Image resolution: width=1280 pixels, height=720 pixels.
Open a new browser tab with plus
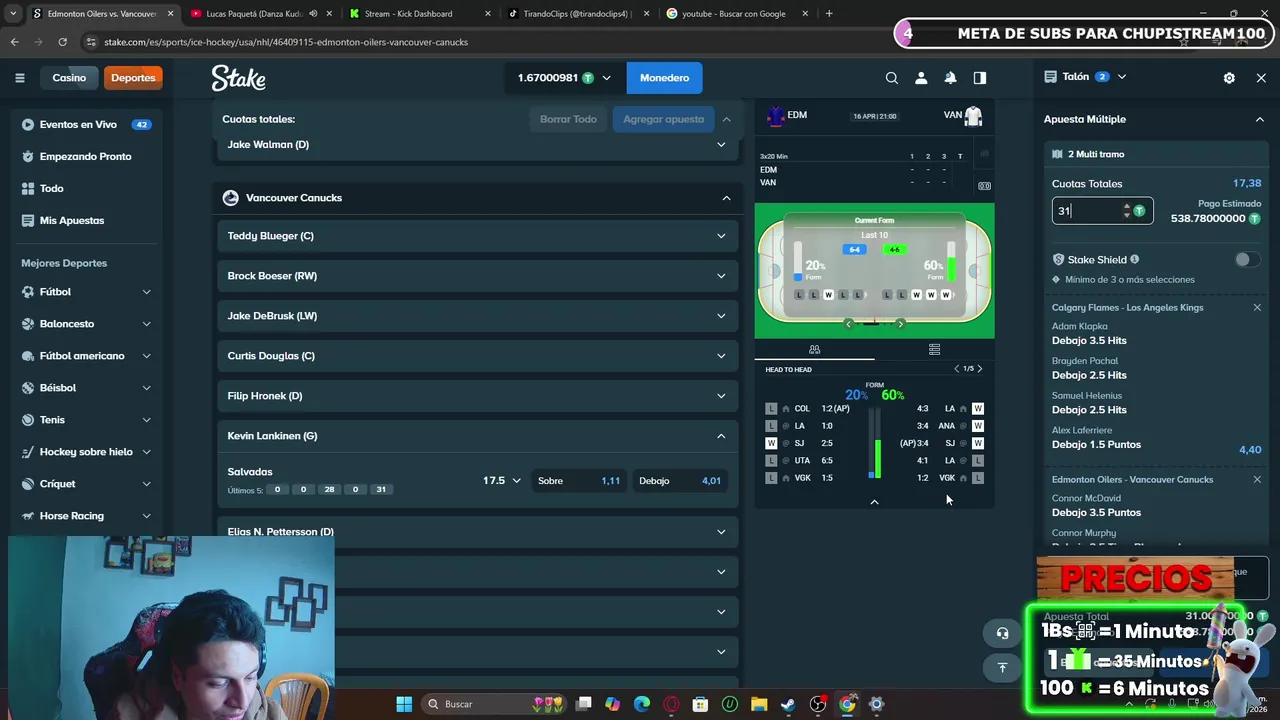pos(829,14)
